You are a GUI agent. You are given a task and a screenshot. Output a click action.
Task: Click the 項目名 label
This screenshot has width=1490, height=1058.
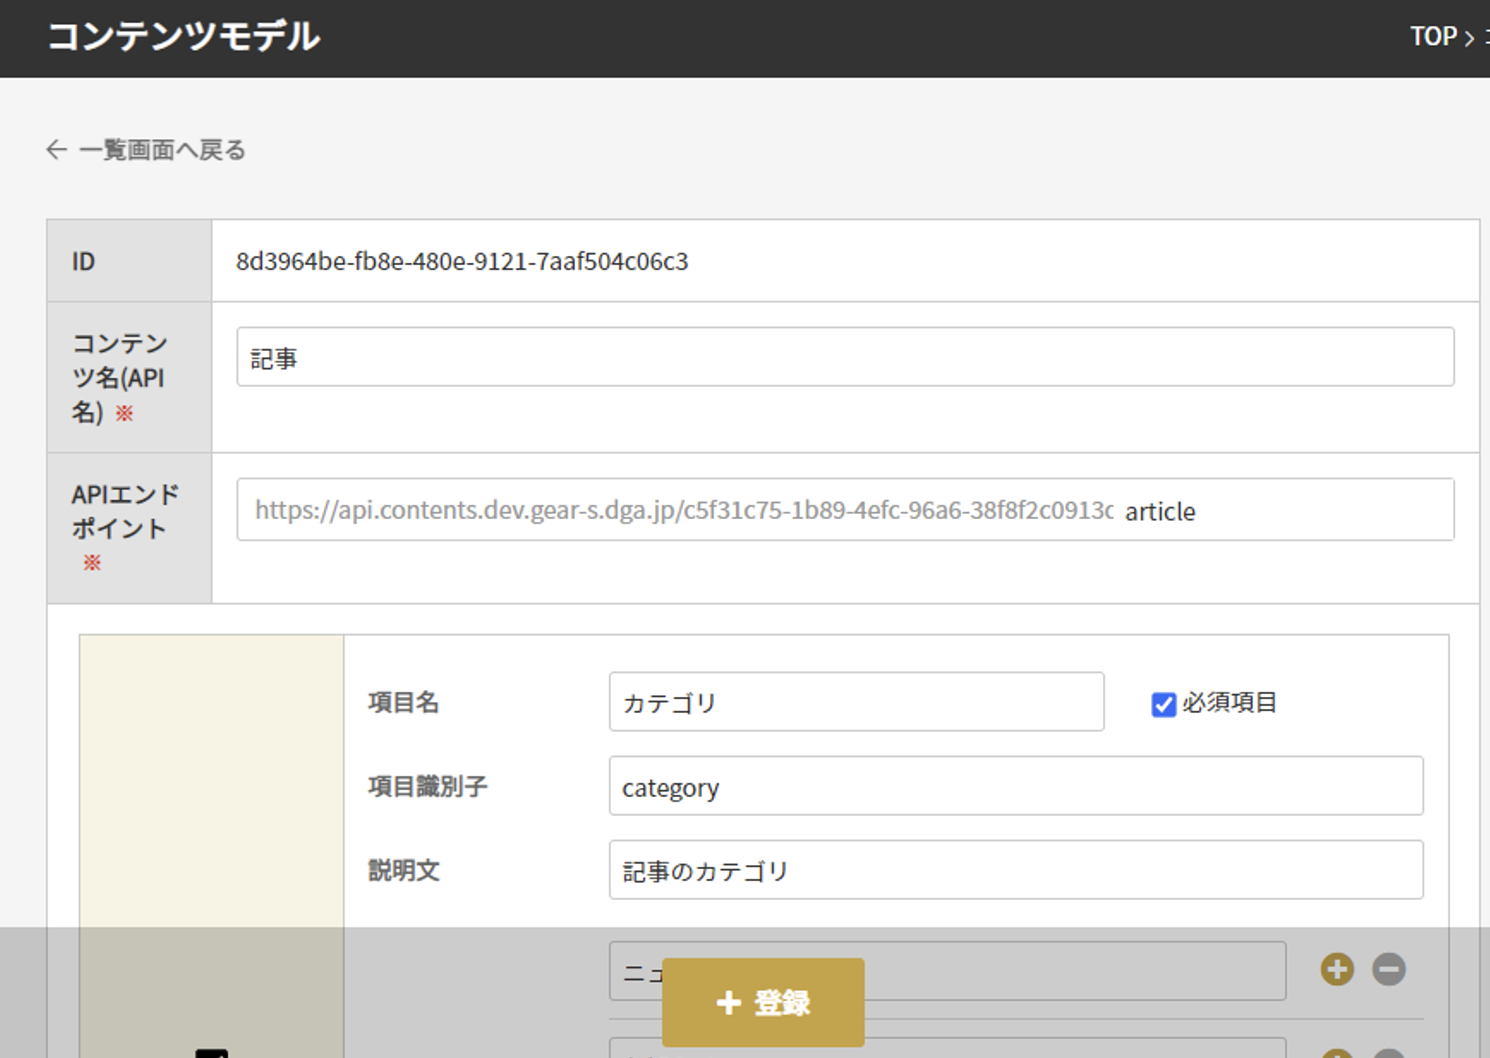403,703
